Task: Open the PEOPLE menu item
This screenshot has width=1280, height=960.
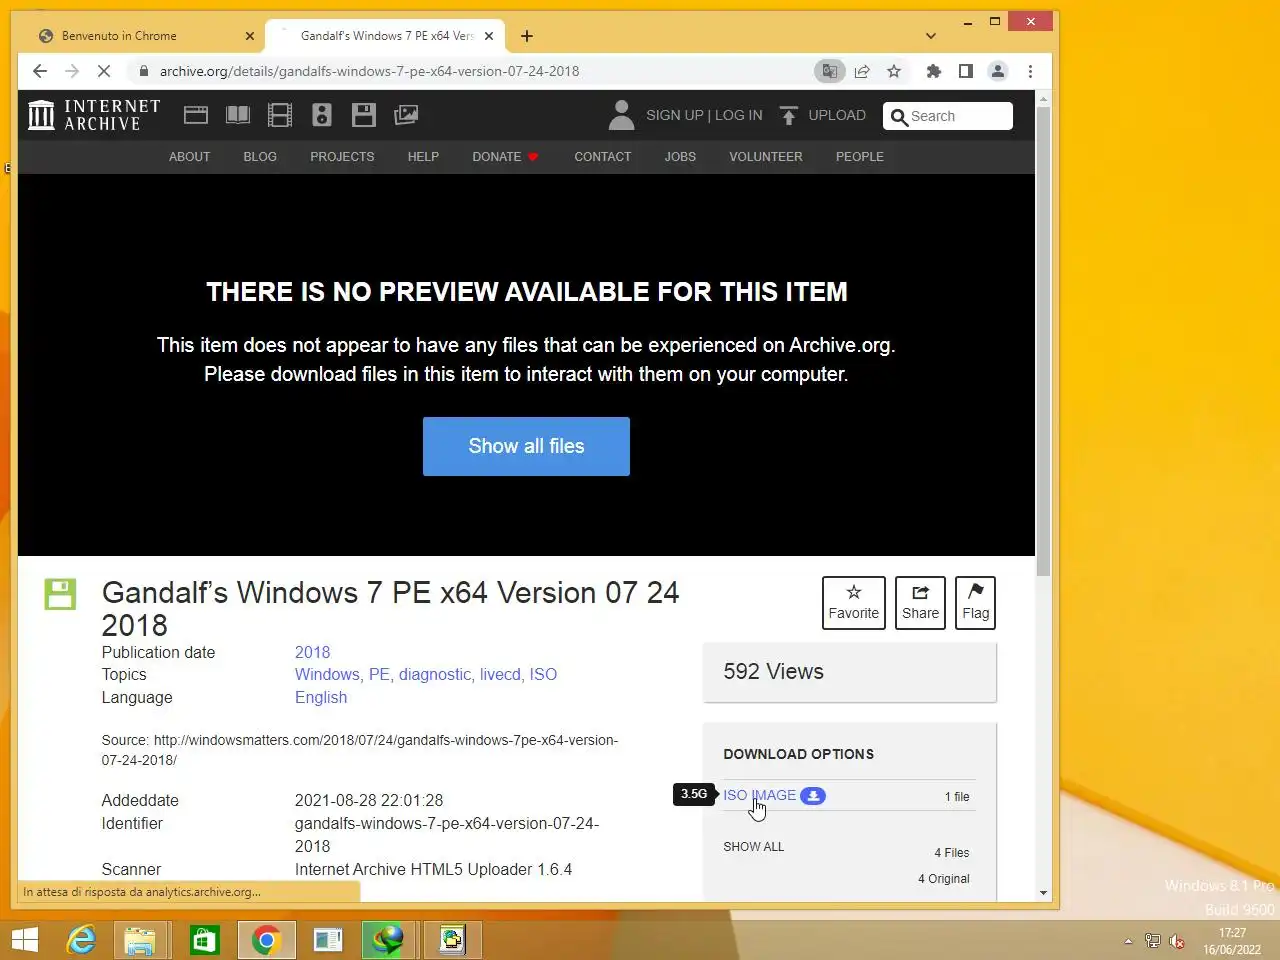Action: tap(860, 157)
